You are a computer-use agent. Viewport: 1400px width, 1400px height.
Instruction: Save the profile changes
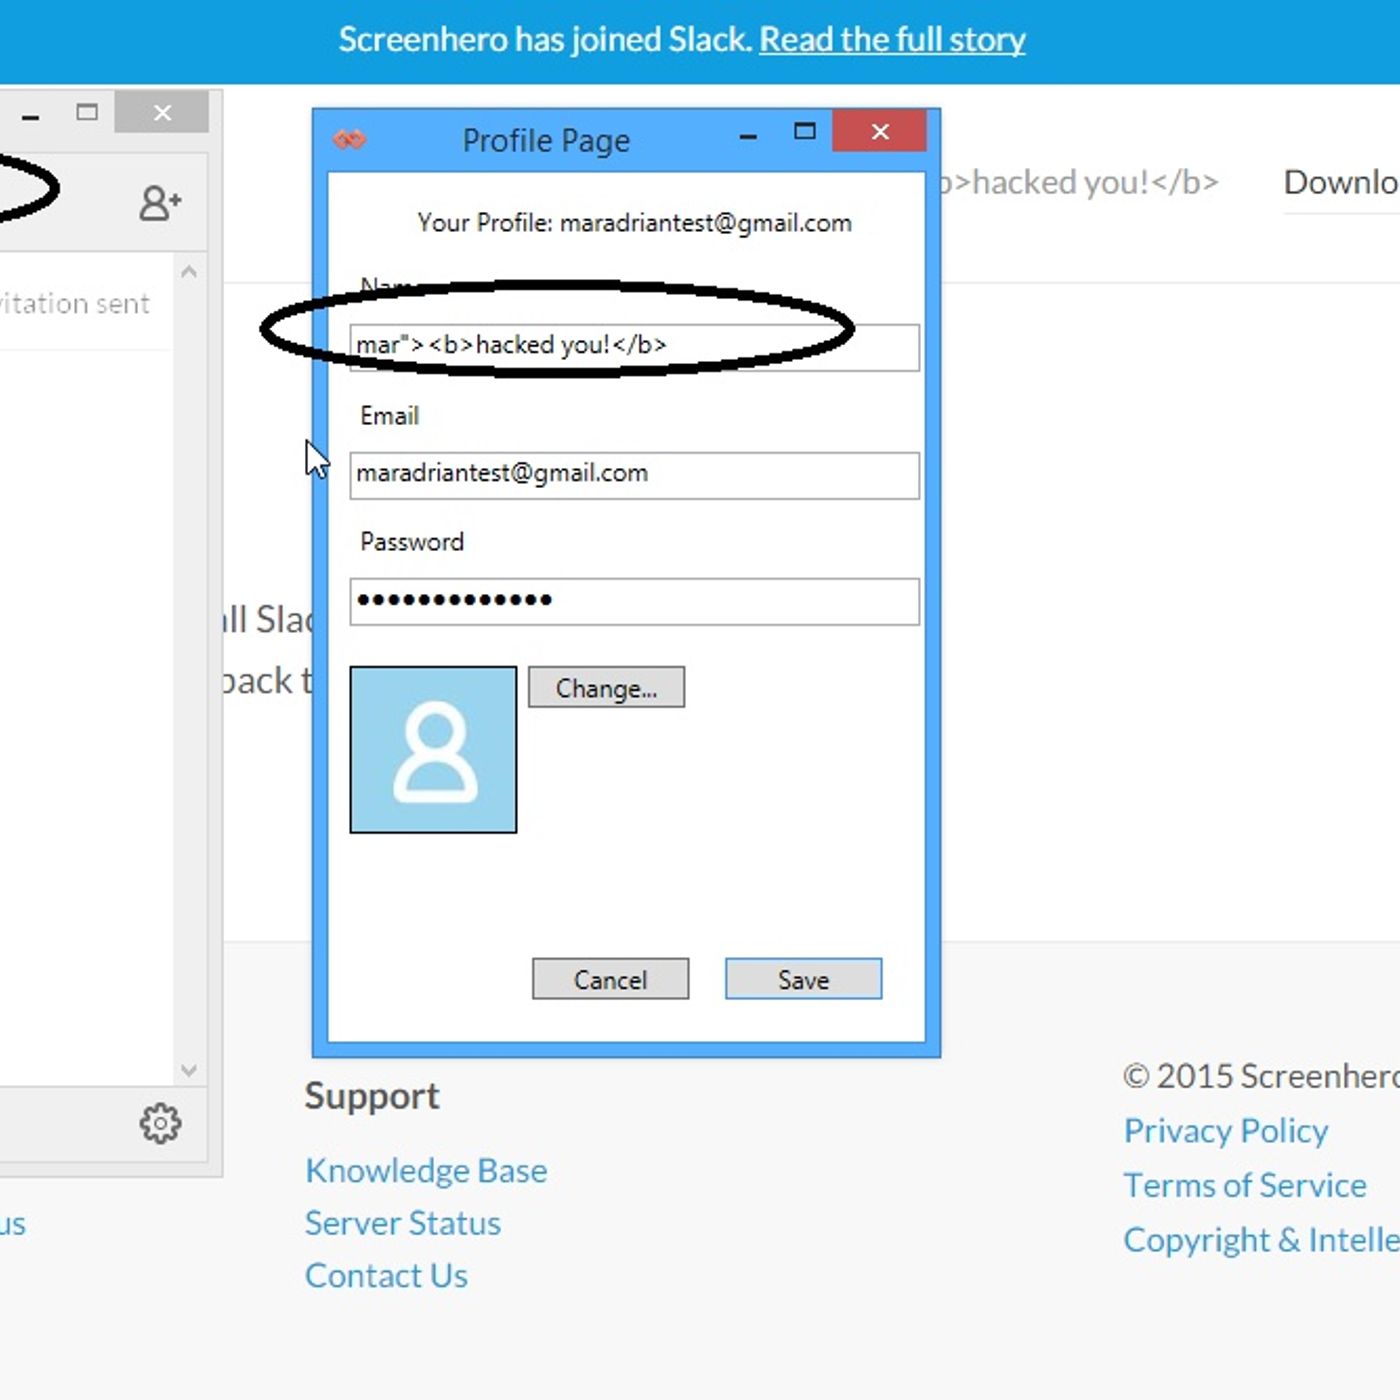coord(803,979)
